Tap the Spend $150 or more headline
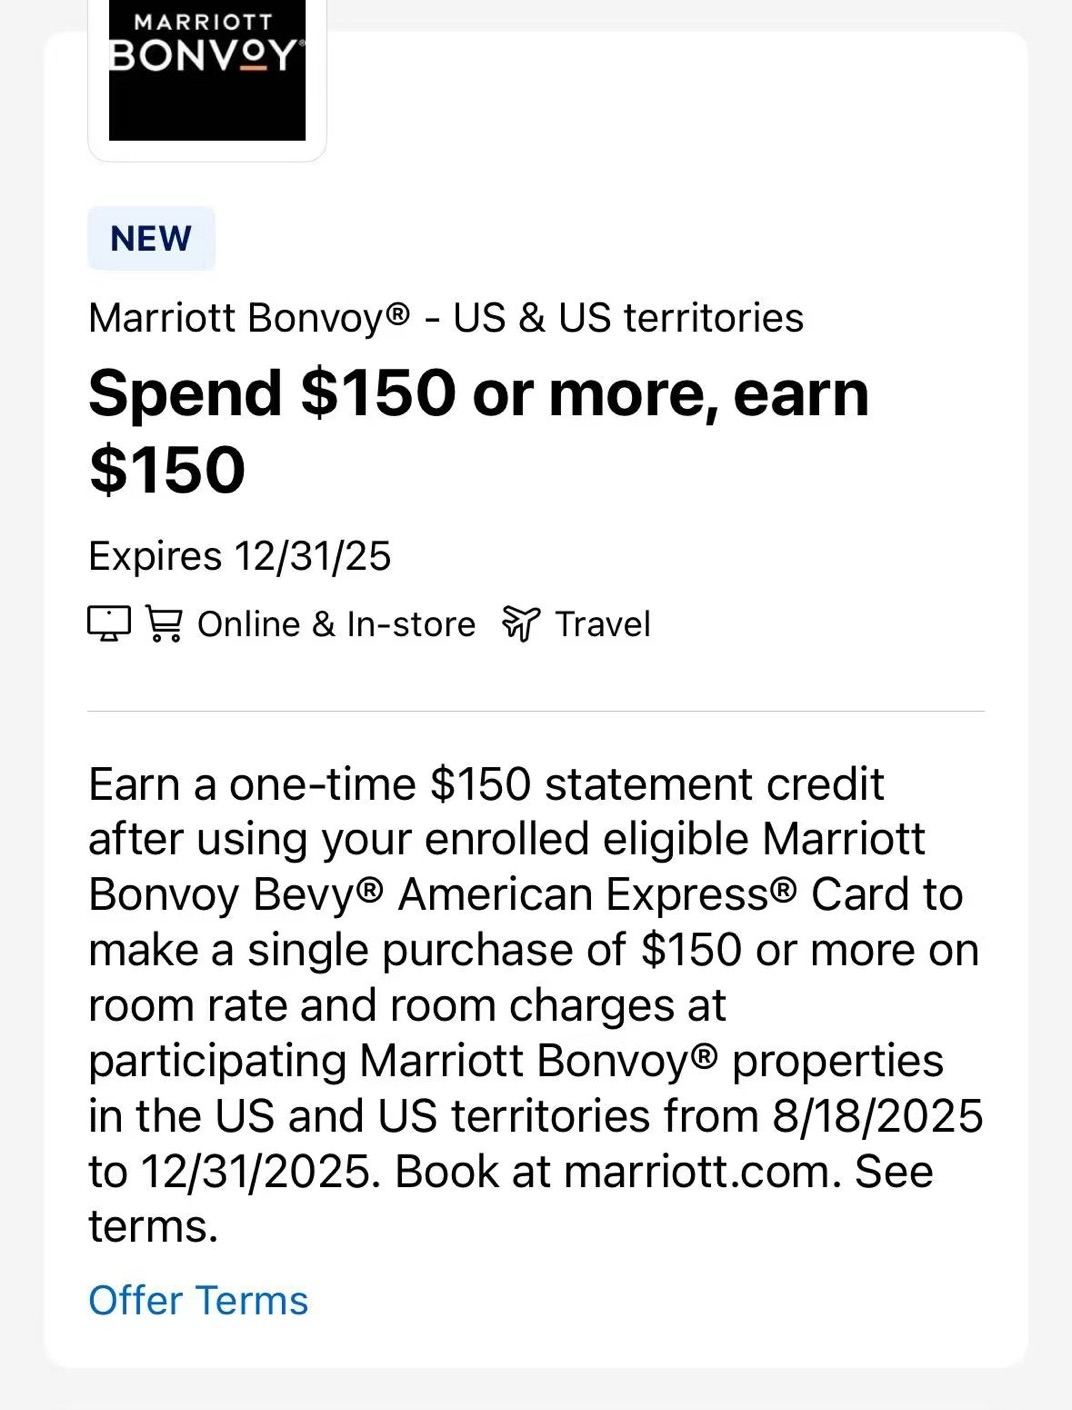Image resolution: width=1072 pixels, height=1410 pixels. point(479,431)
